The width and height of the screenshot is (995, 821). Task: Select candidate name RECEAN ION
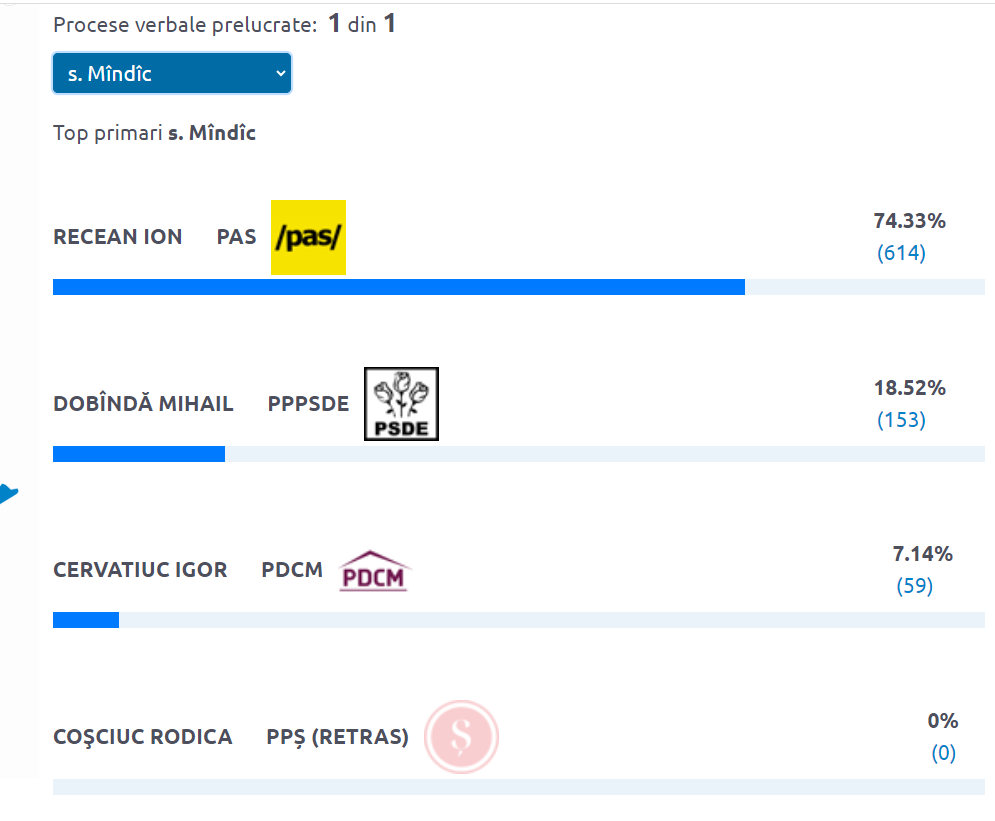click(117, 237)
